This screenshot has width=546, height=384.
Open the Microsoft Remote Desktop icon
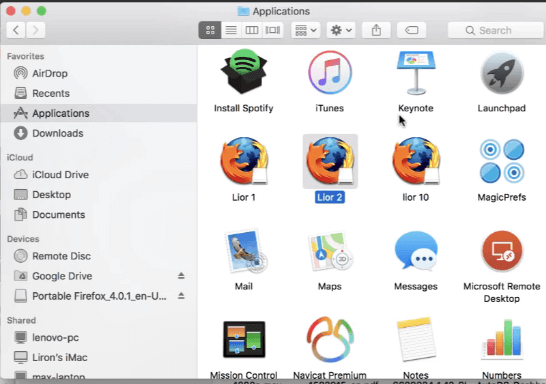tap(502, 251)
